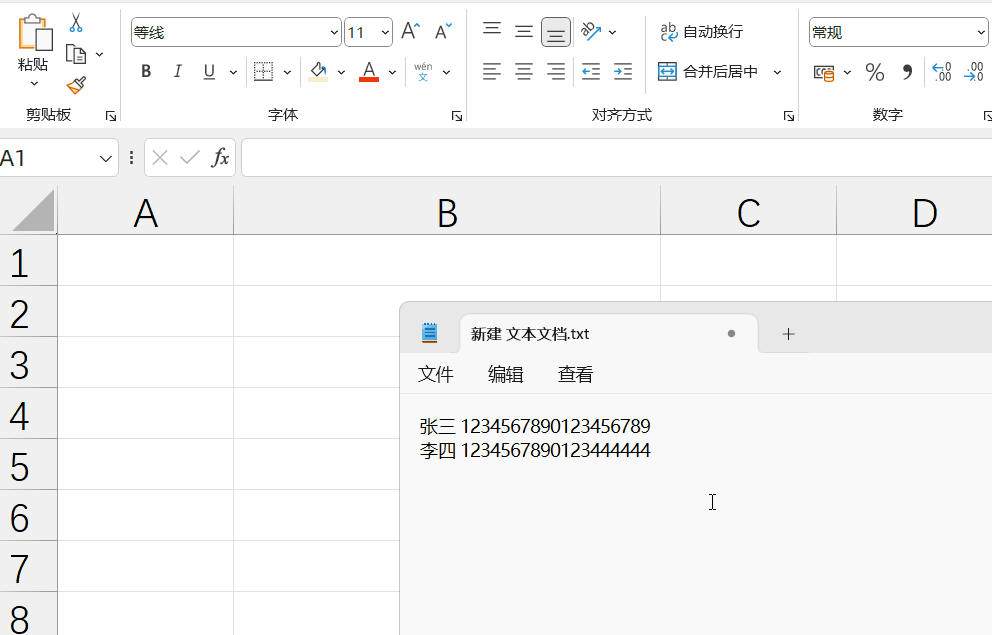Click the Paste clipboard icon

pos(35,33)
